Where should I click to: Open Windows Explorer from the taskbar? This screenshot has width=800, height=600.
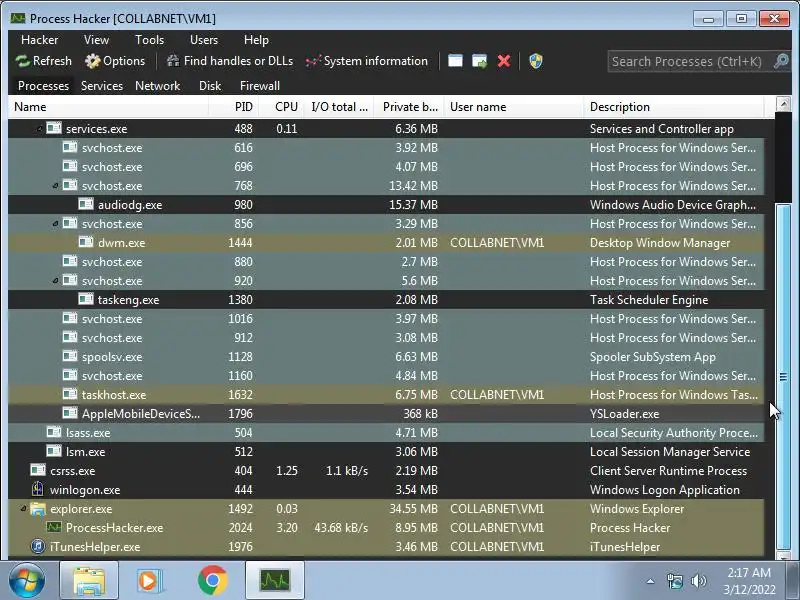pos(89,581)
